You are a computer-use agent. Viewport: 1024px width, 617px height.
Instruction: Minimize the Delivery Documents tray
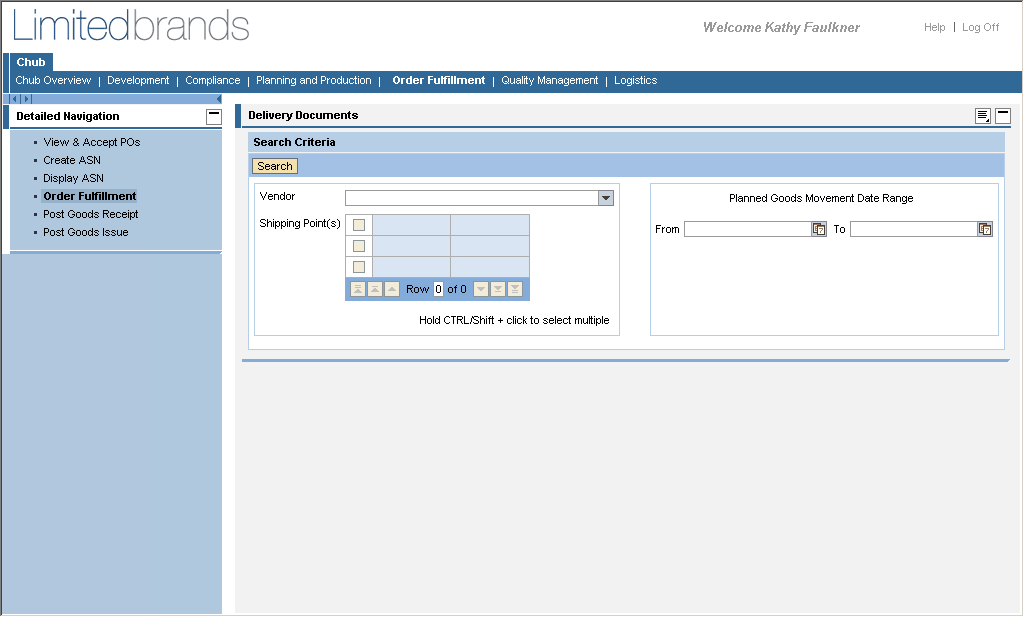click(1003, 116)
